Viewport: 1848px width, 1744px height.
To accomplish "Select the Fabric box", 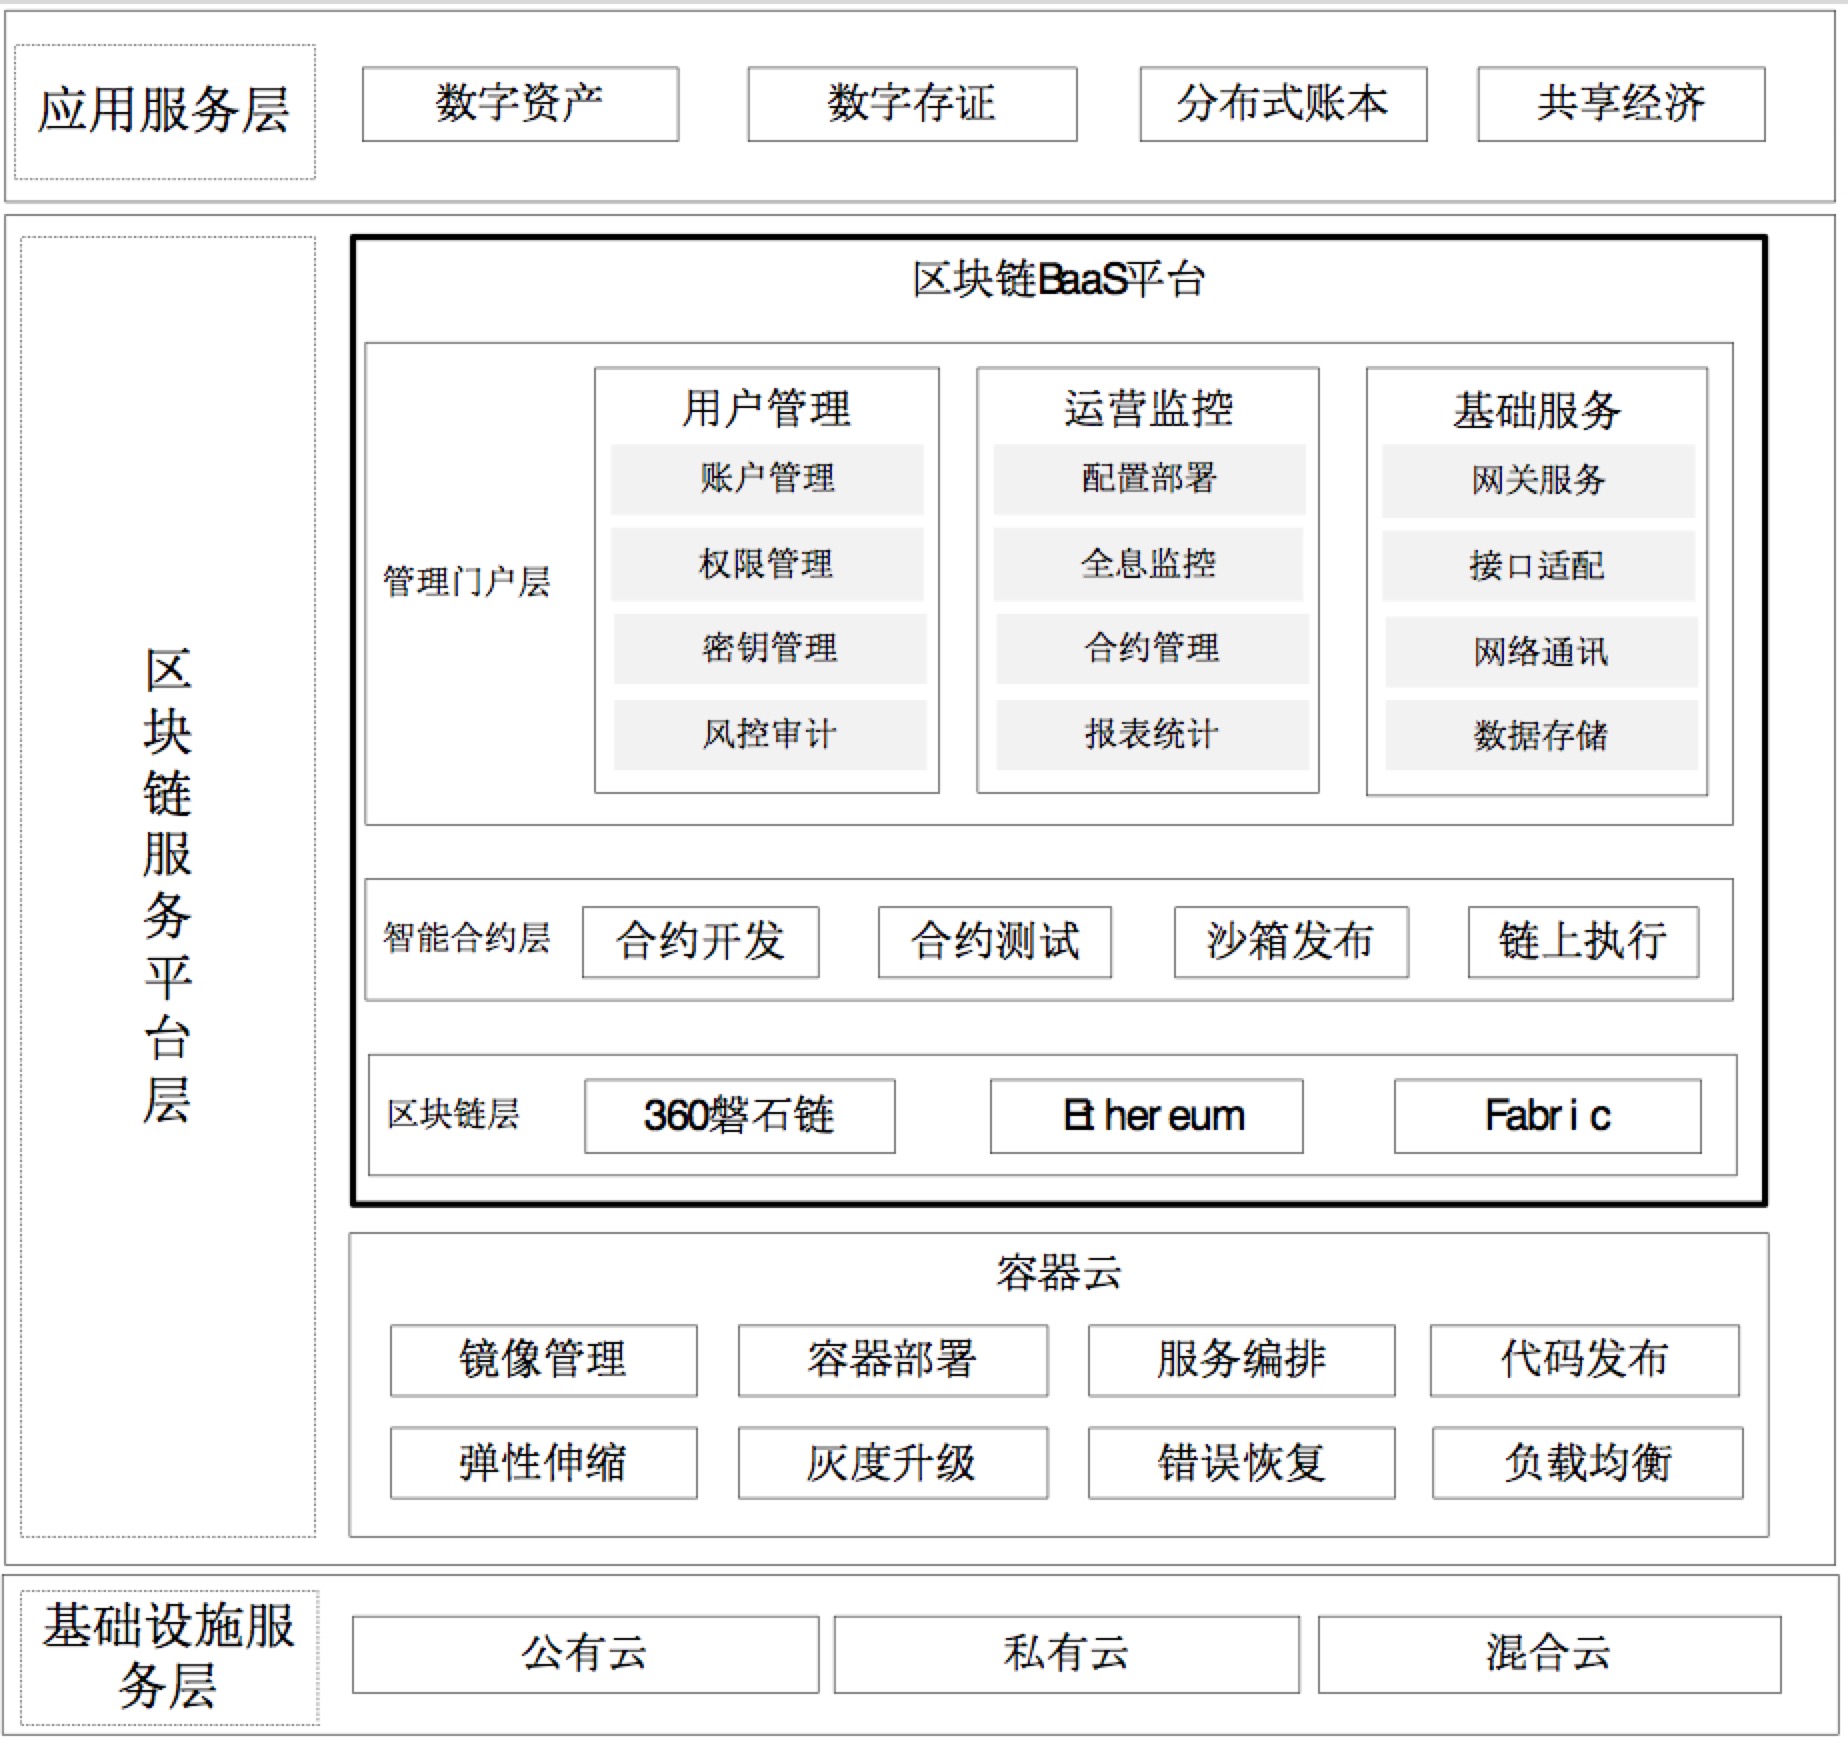I will pyautogui.click(x=1547, y=1116).
